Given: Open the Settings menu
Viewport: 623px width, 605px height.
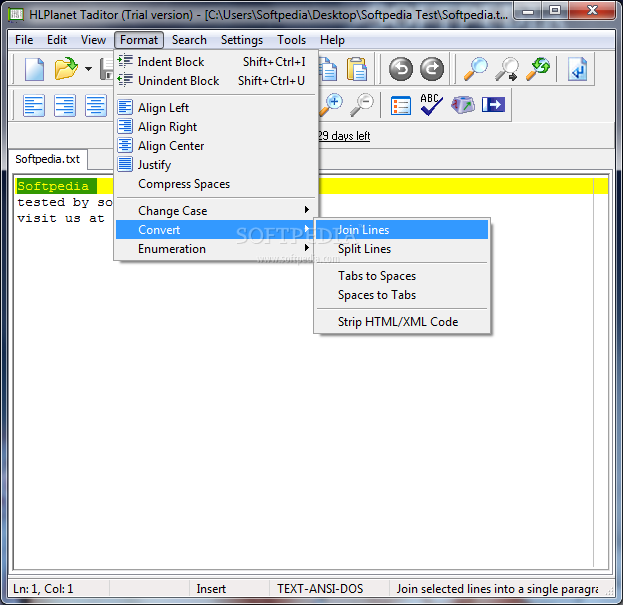Looking at the screenshot, I should 242,40.
